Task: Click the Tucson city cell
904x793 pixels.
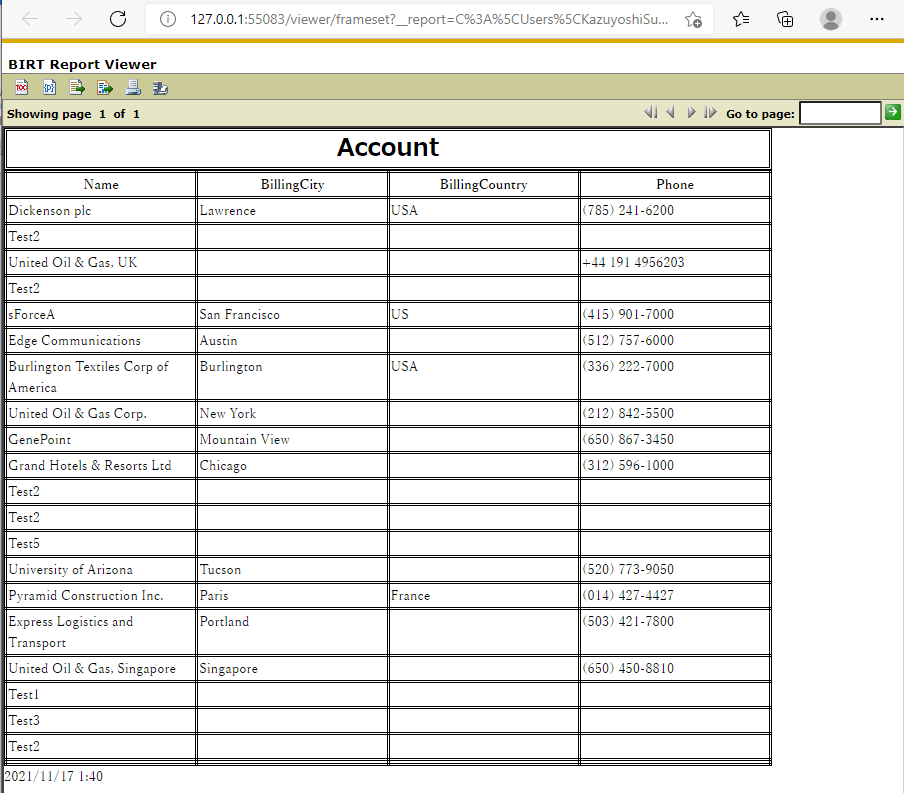Action: click(x=292, y=569)
